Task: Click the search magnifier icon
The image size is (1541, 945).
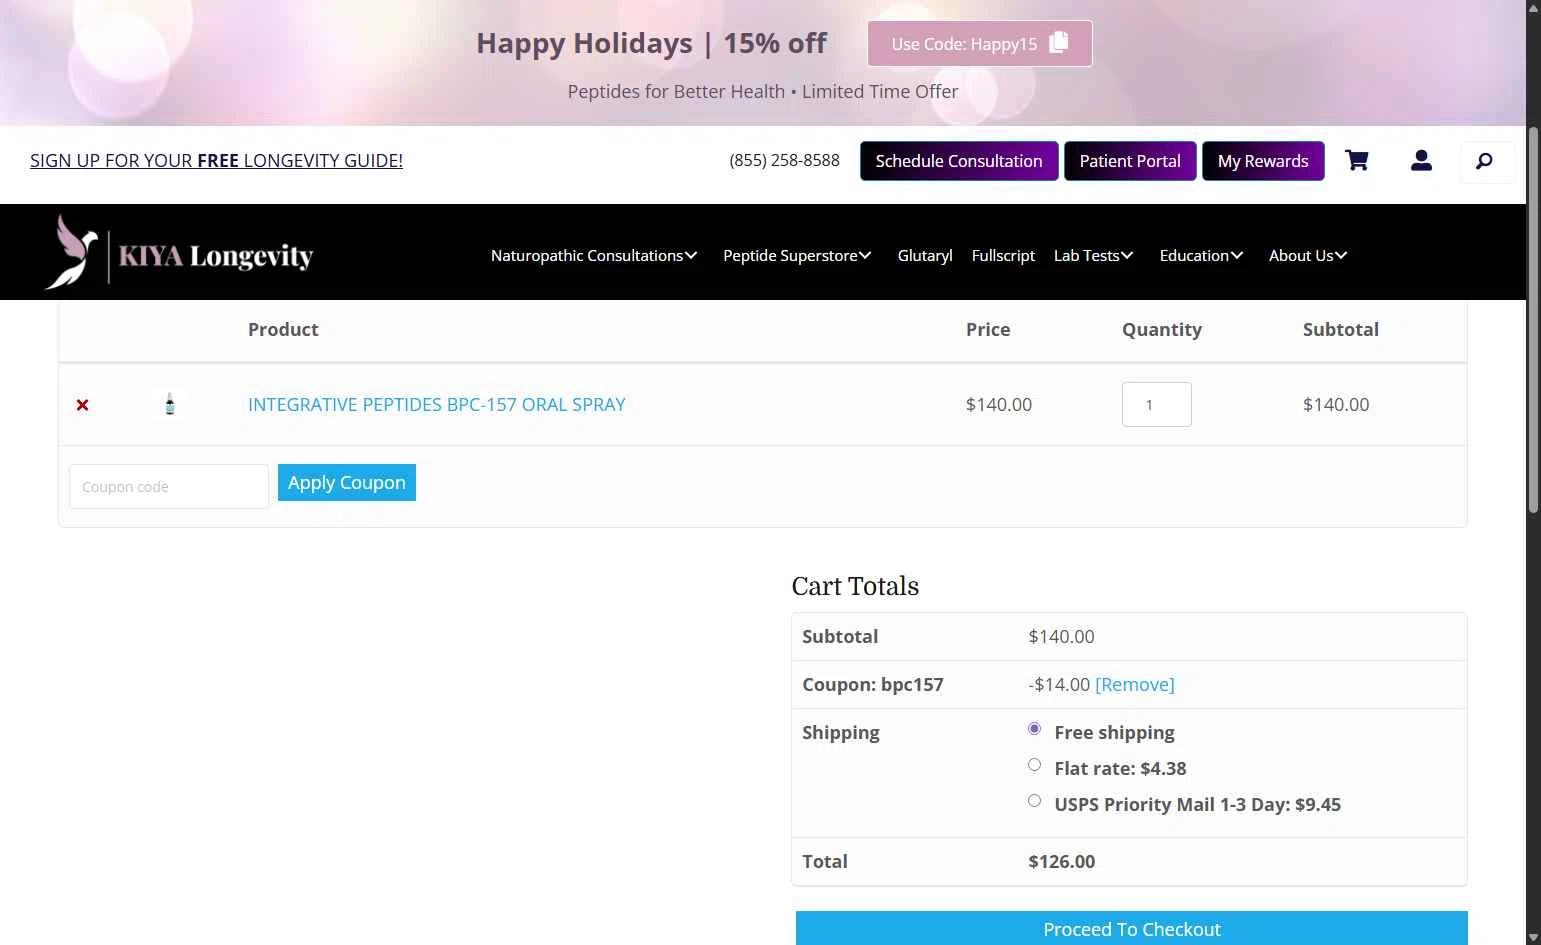Action: (1485, 161)
